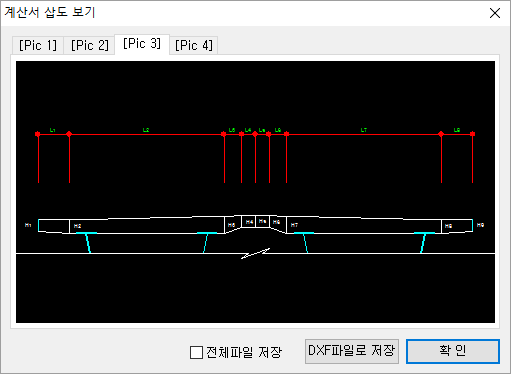Click the green L2 dimension label
Image resolution: width=511 pixels, height=374 pixels.
click(x=146, y=130)
